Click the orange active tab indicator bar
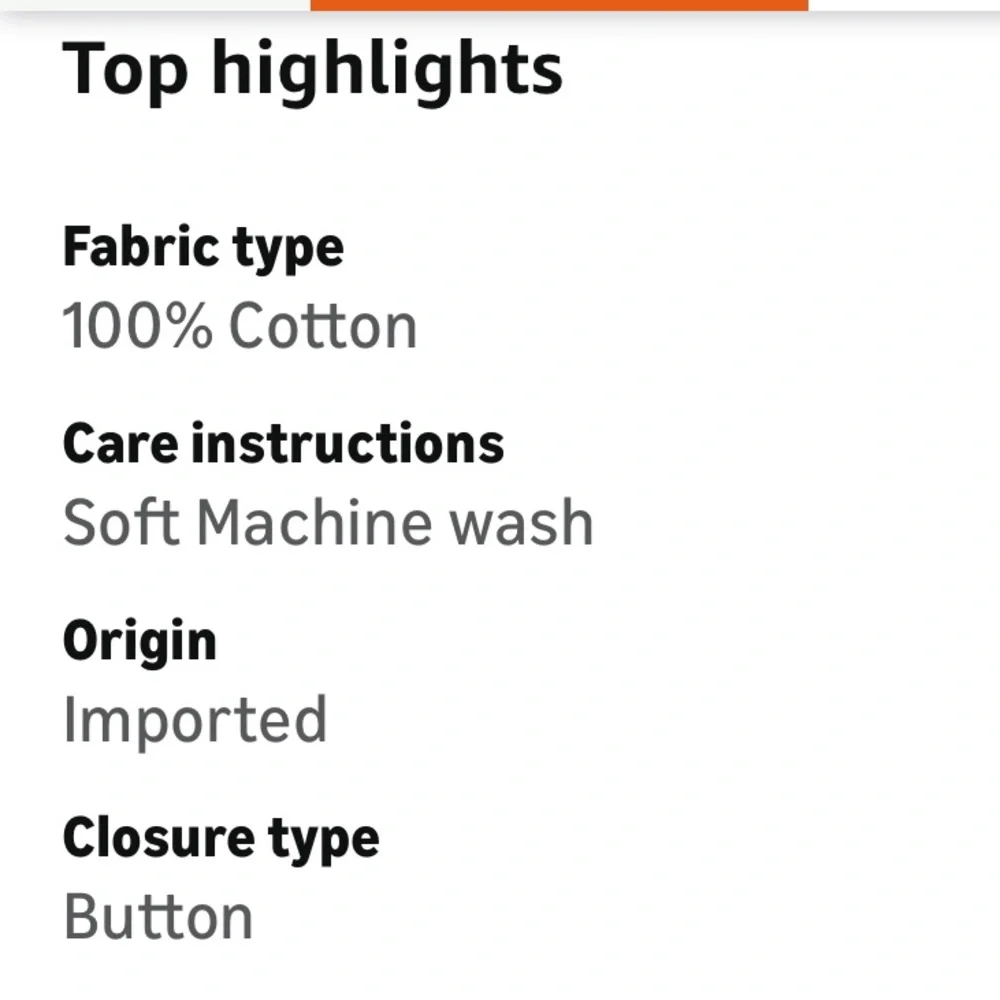The height and width of the screenshot is (1000, 1000). tap(558, 5)
